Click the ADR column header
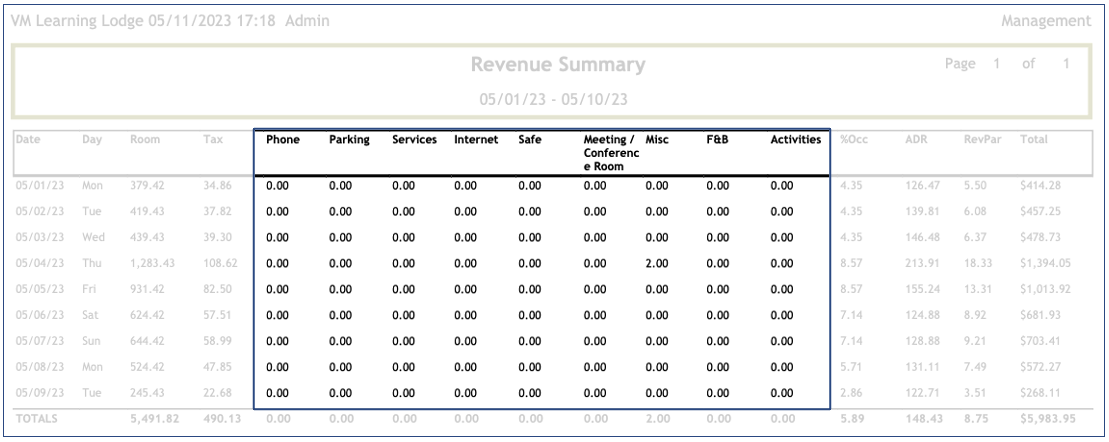The image size is (1109, 442). click(916, 141)
